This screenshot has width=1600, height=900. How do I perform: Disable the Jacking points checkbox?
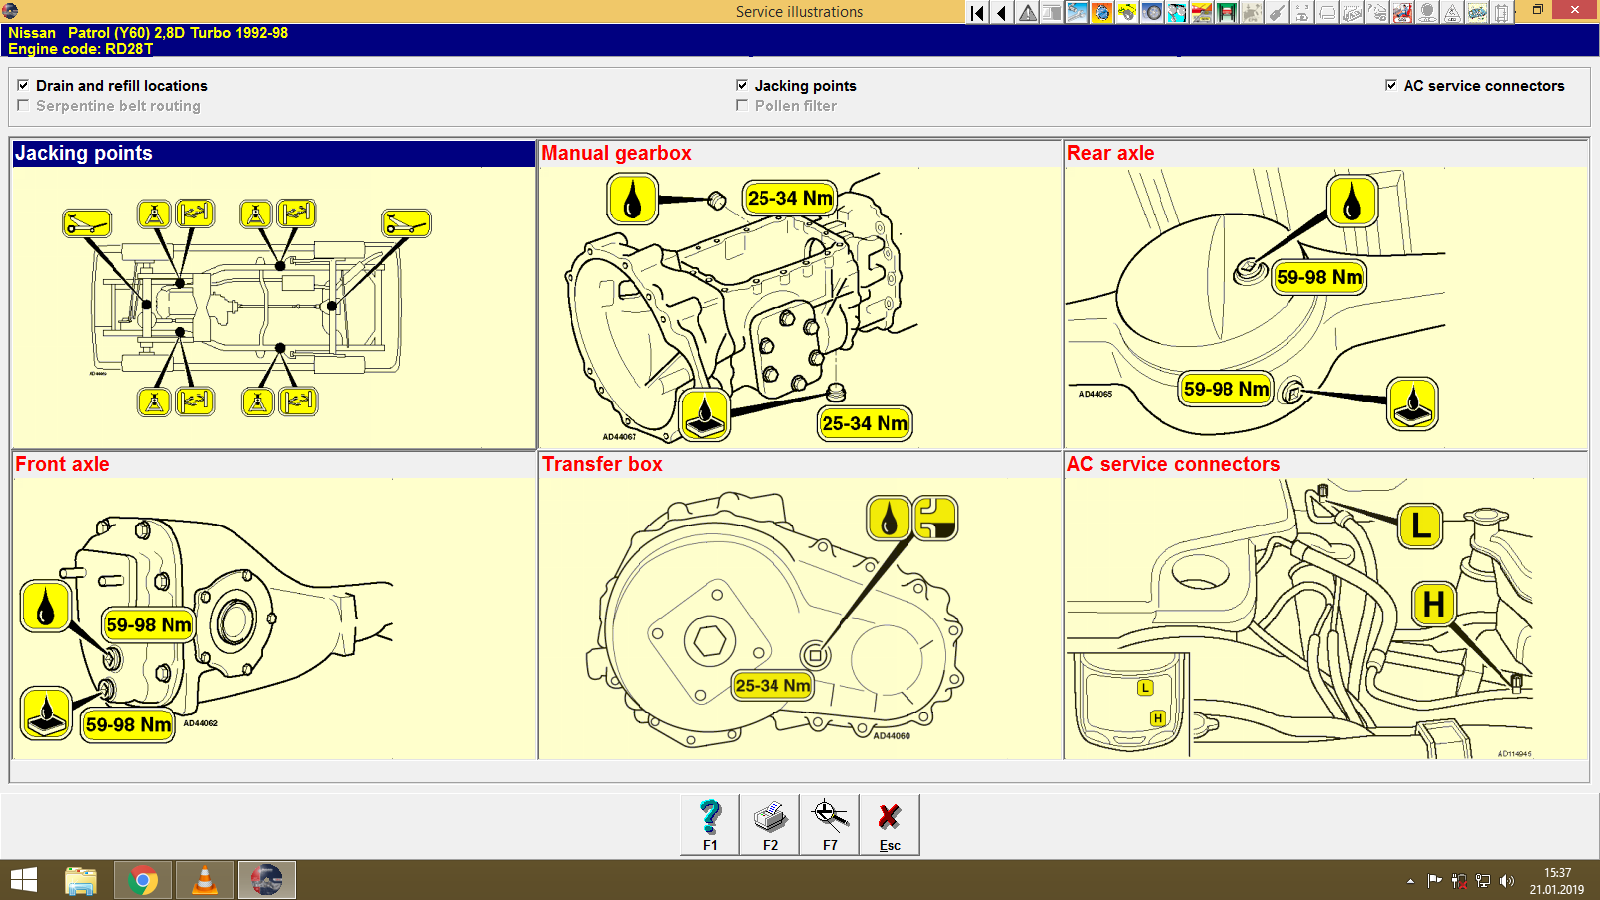742,85
